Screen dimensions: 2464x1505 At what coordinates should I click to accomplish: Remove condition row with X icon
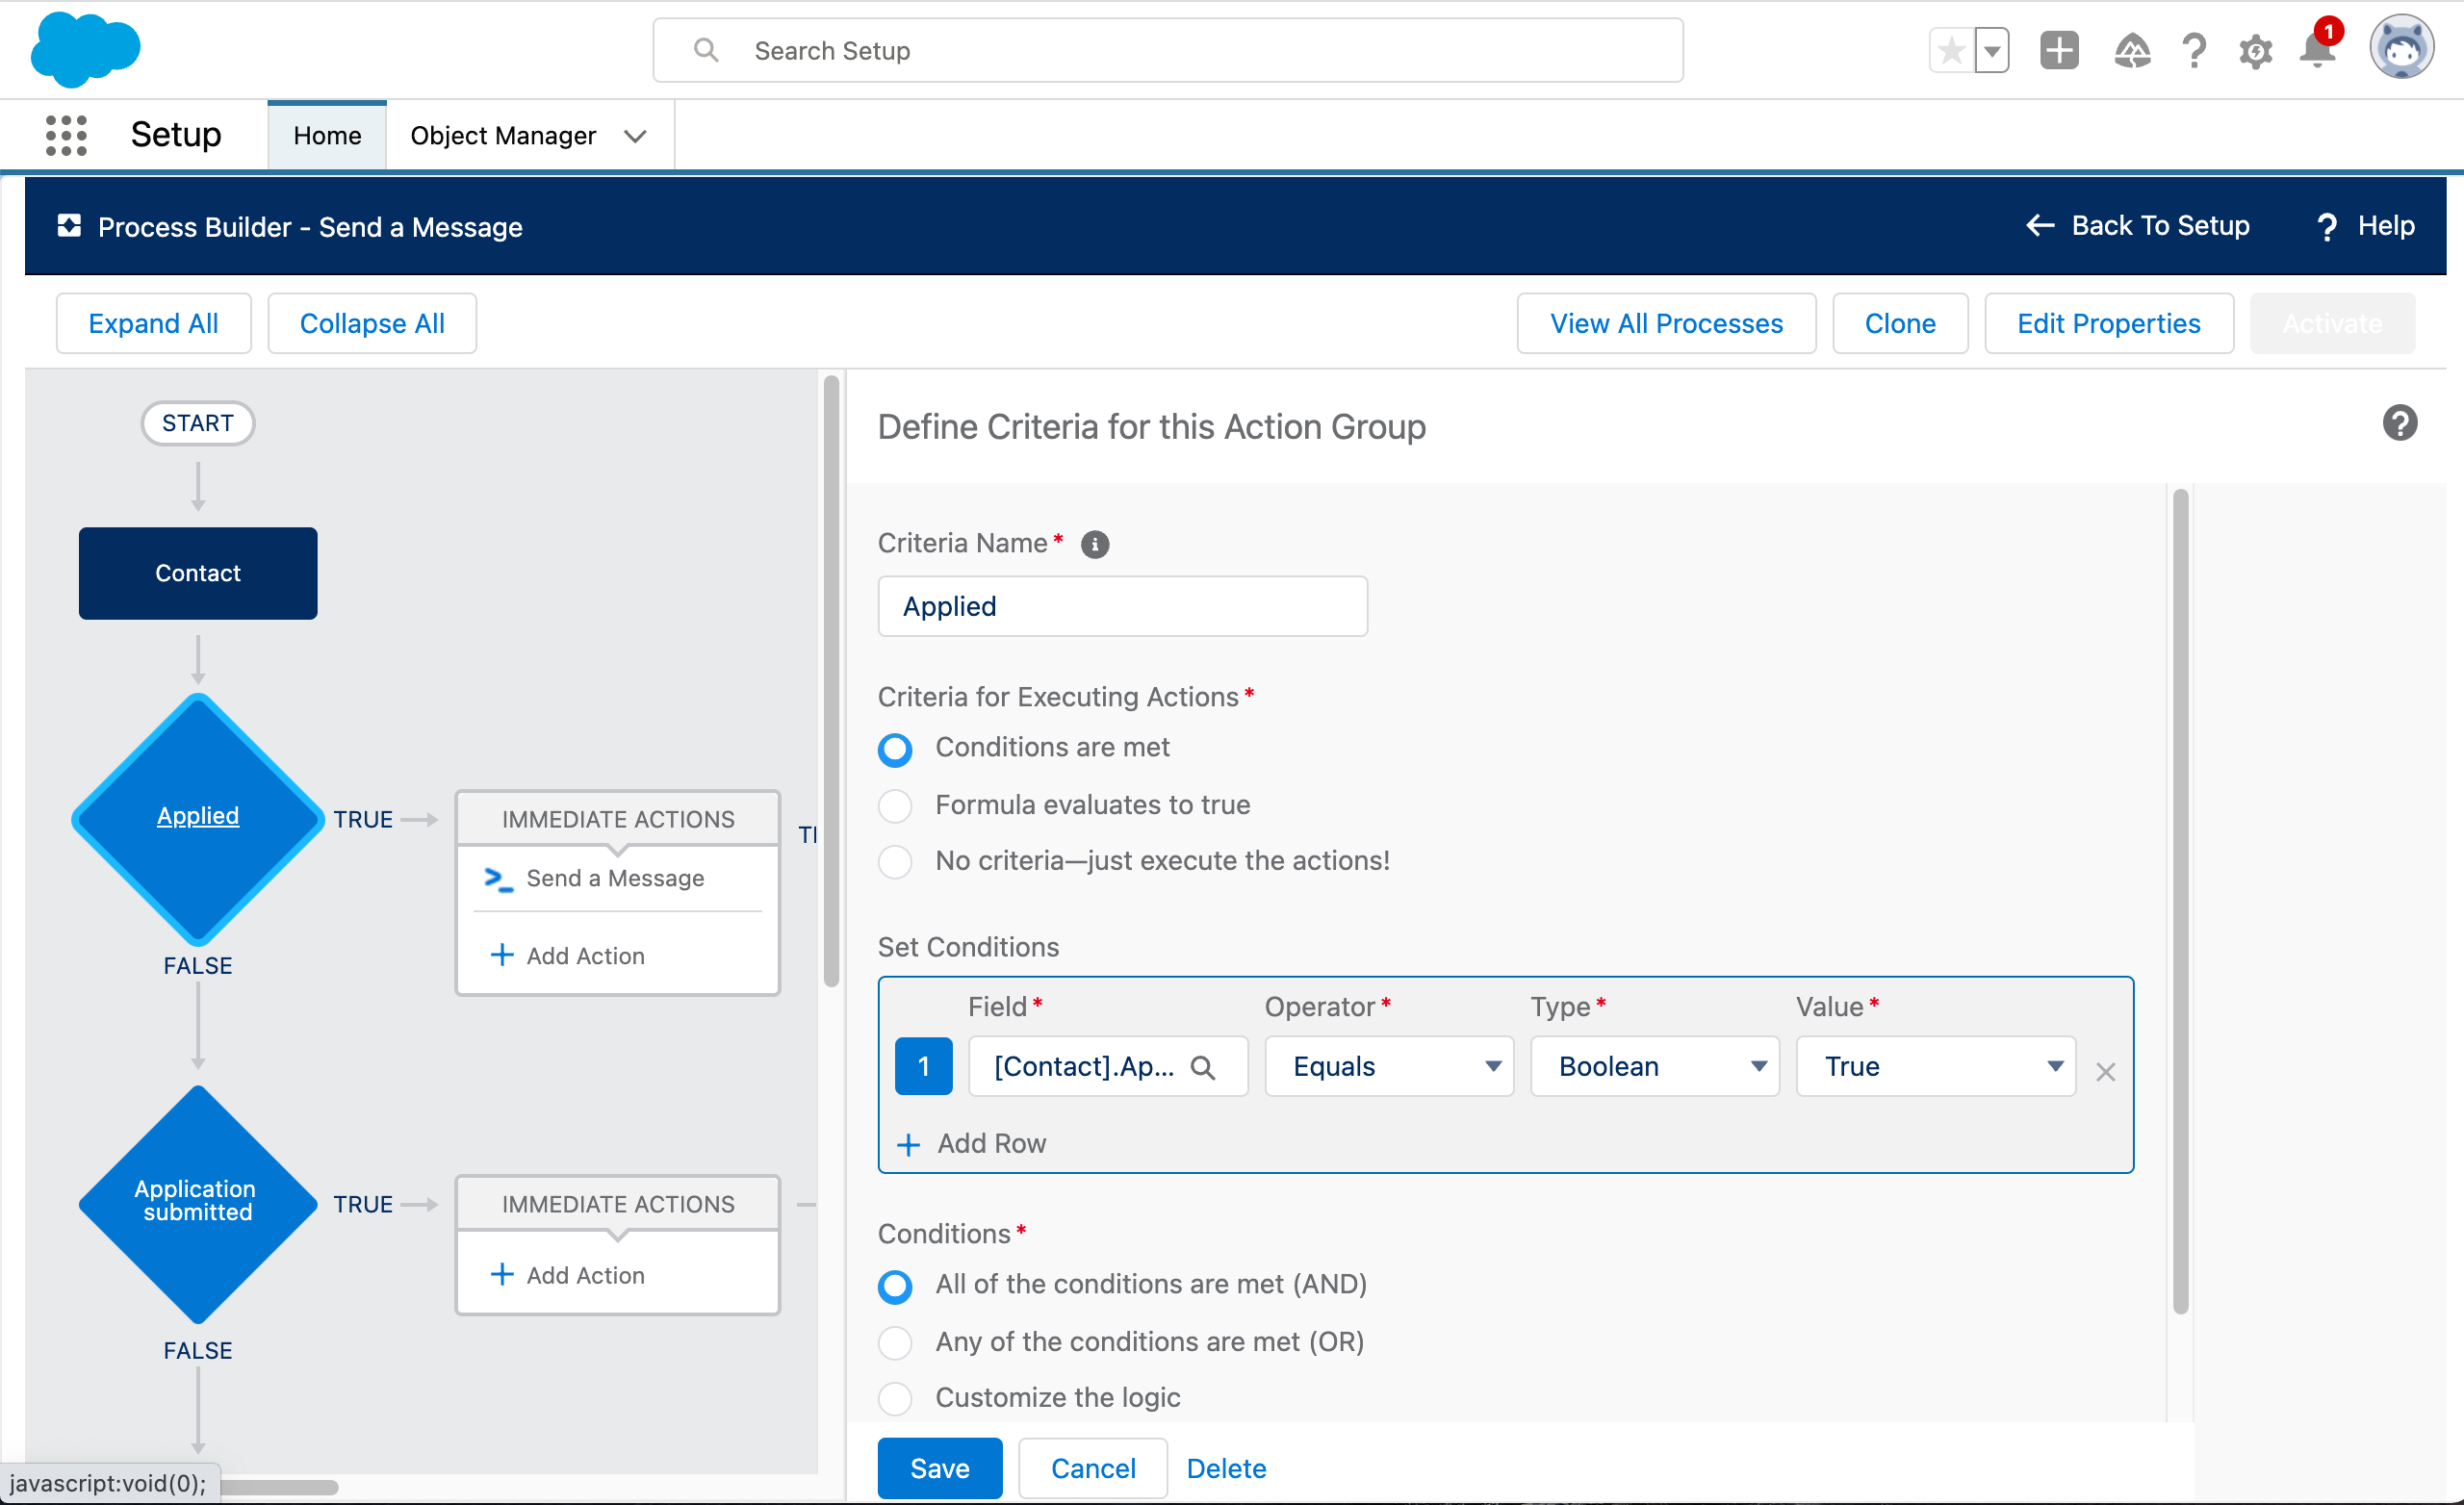(2105, 1071)
